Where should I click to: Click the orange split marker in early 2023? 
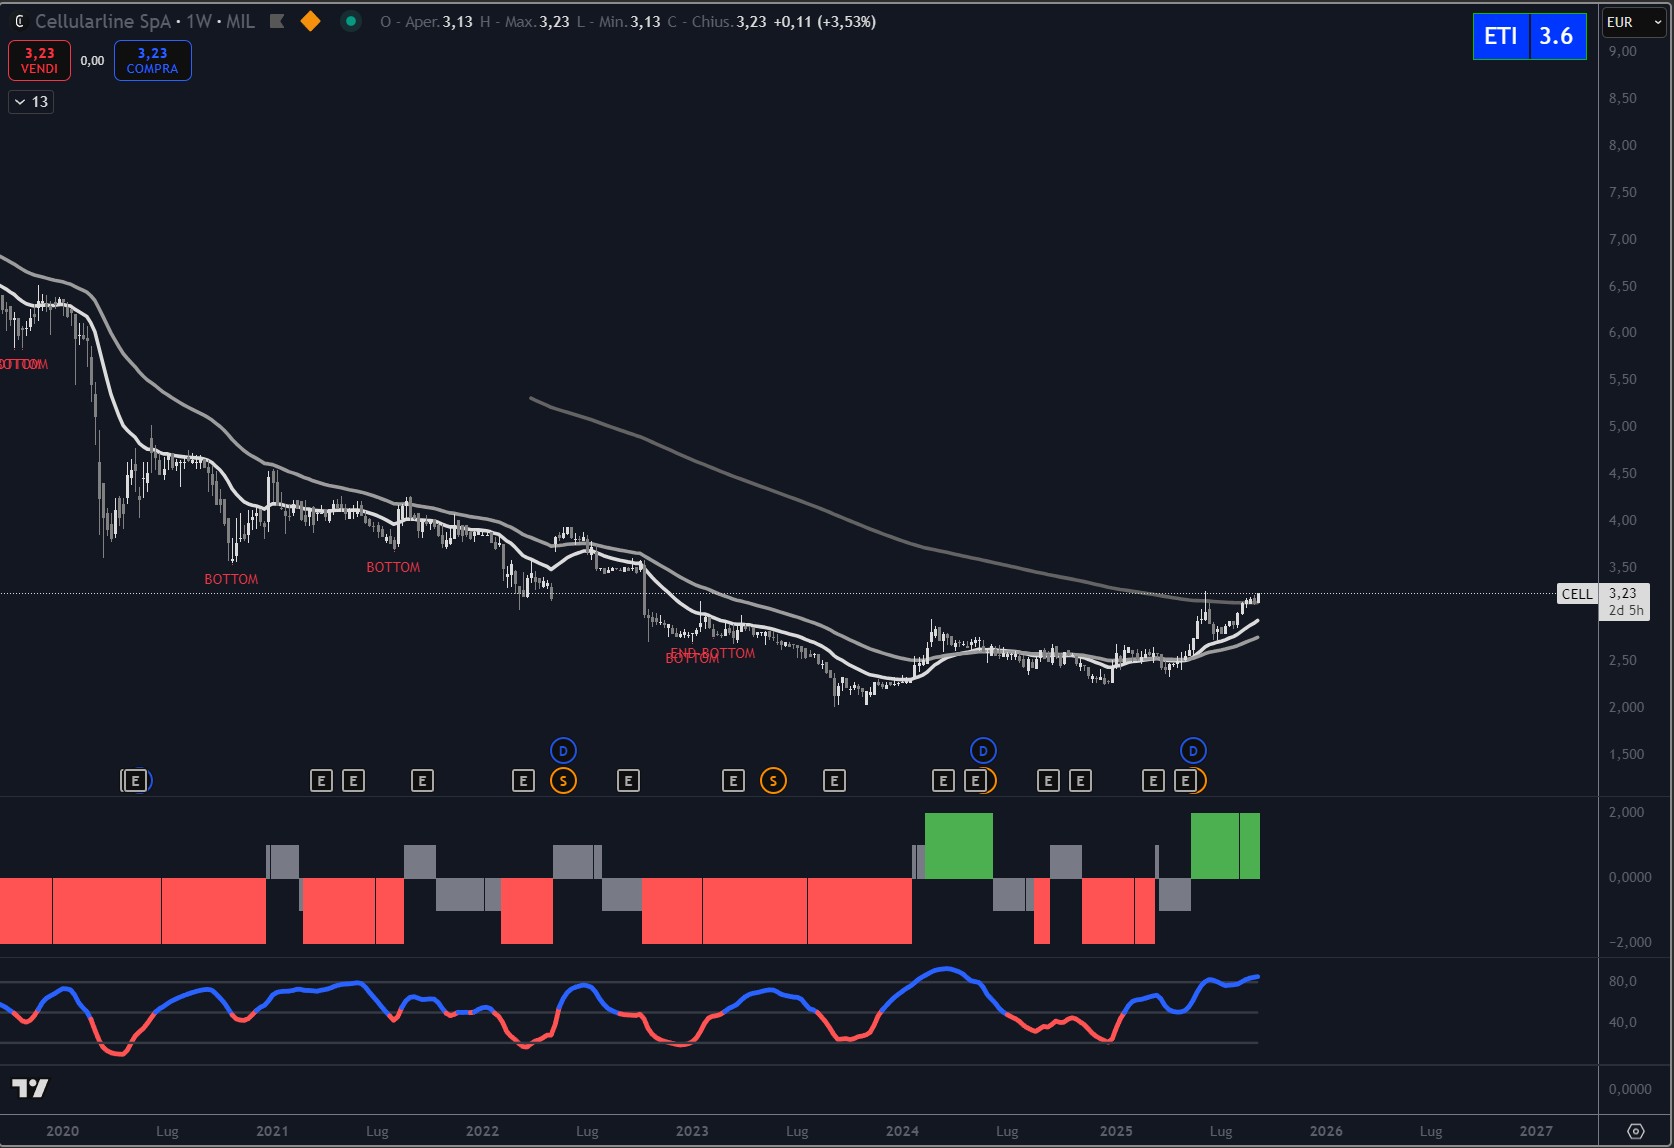tap(773, 781)
